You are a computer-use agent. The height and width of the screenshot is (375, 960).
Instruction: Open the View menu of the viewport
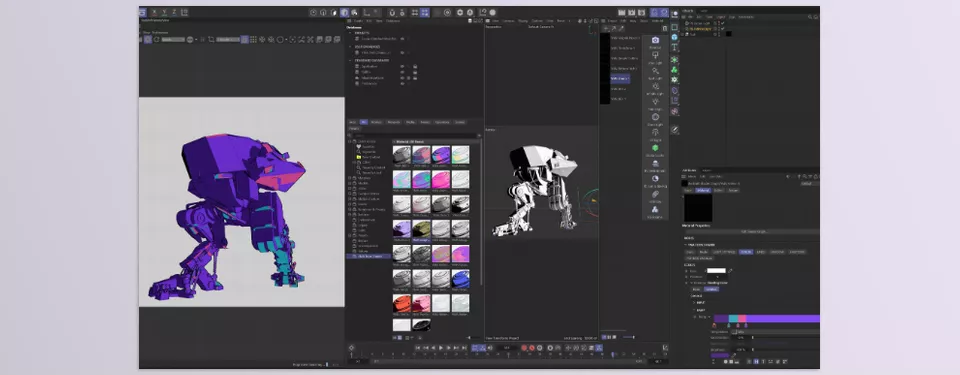(x=495, y=21)
